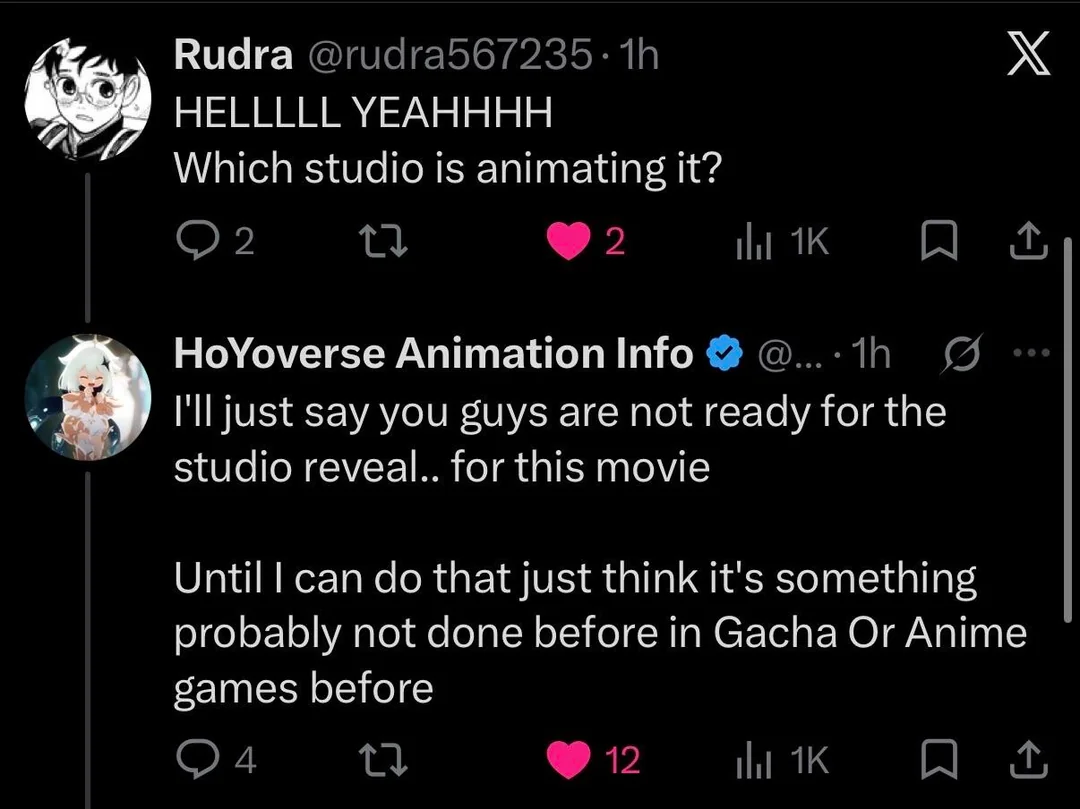
Task: Open the @rudra567235 handle link
Action: 450,54
